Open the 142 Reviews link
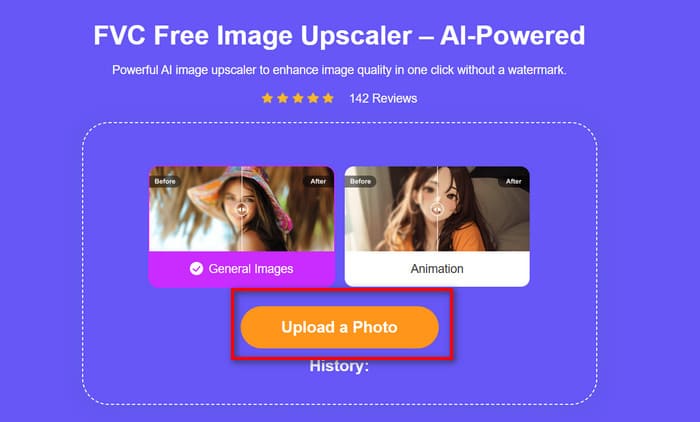The image size is (700, 422). [383, 98]
